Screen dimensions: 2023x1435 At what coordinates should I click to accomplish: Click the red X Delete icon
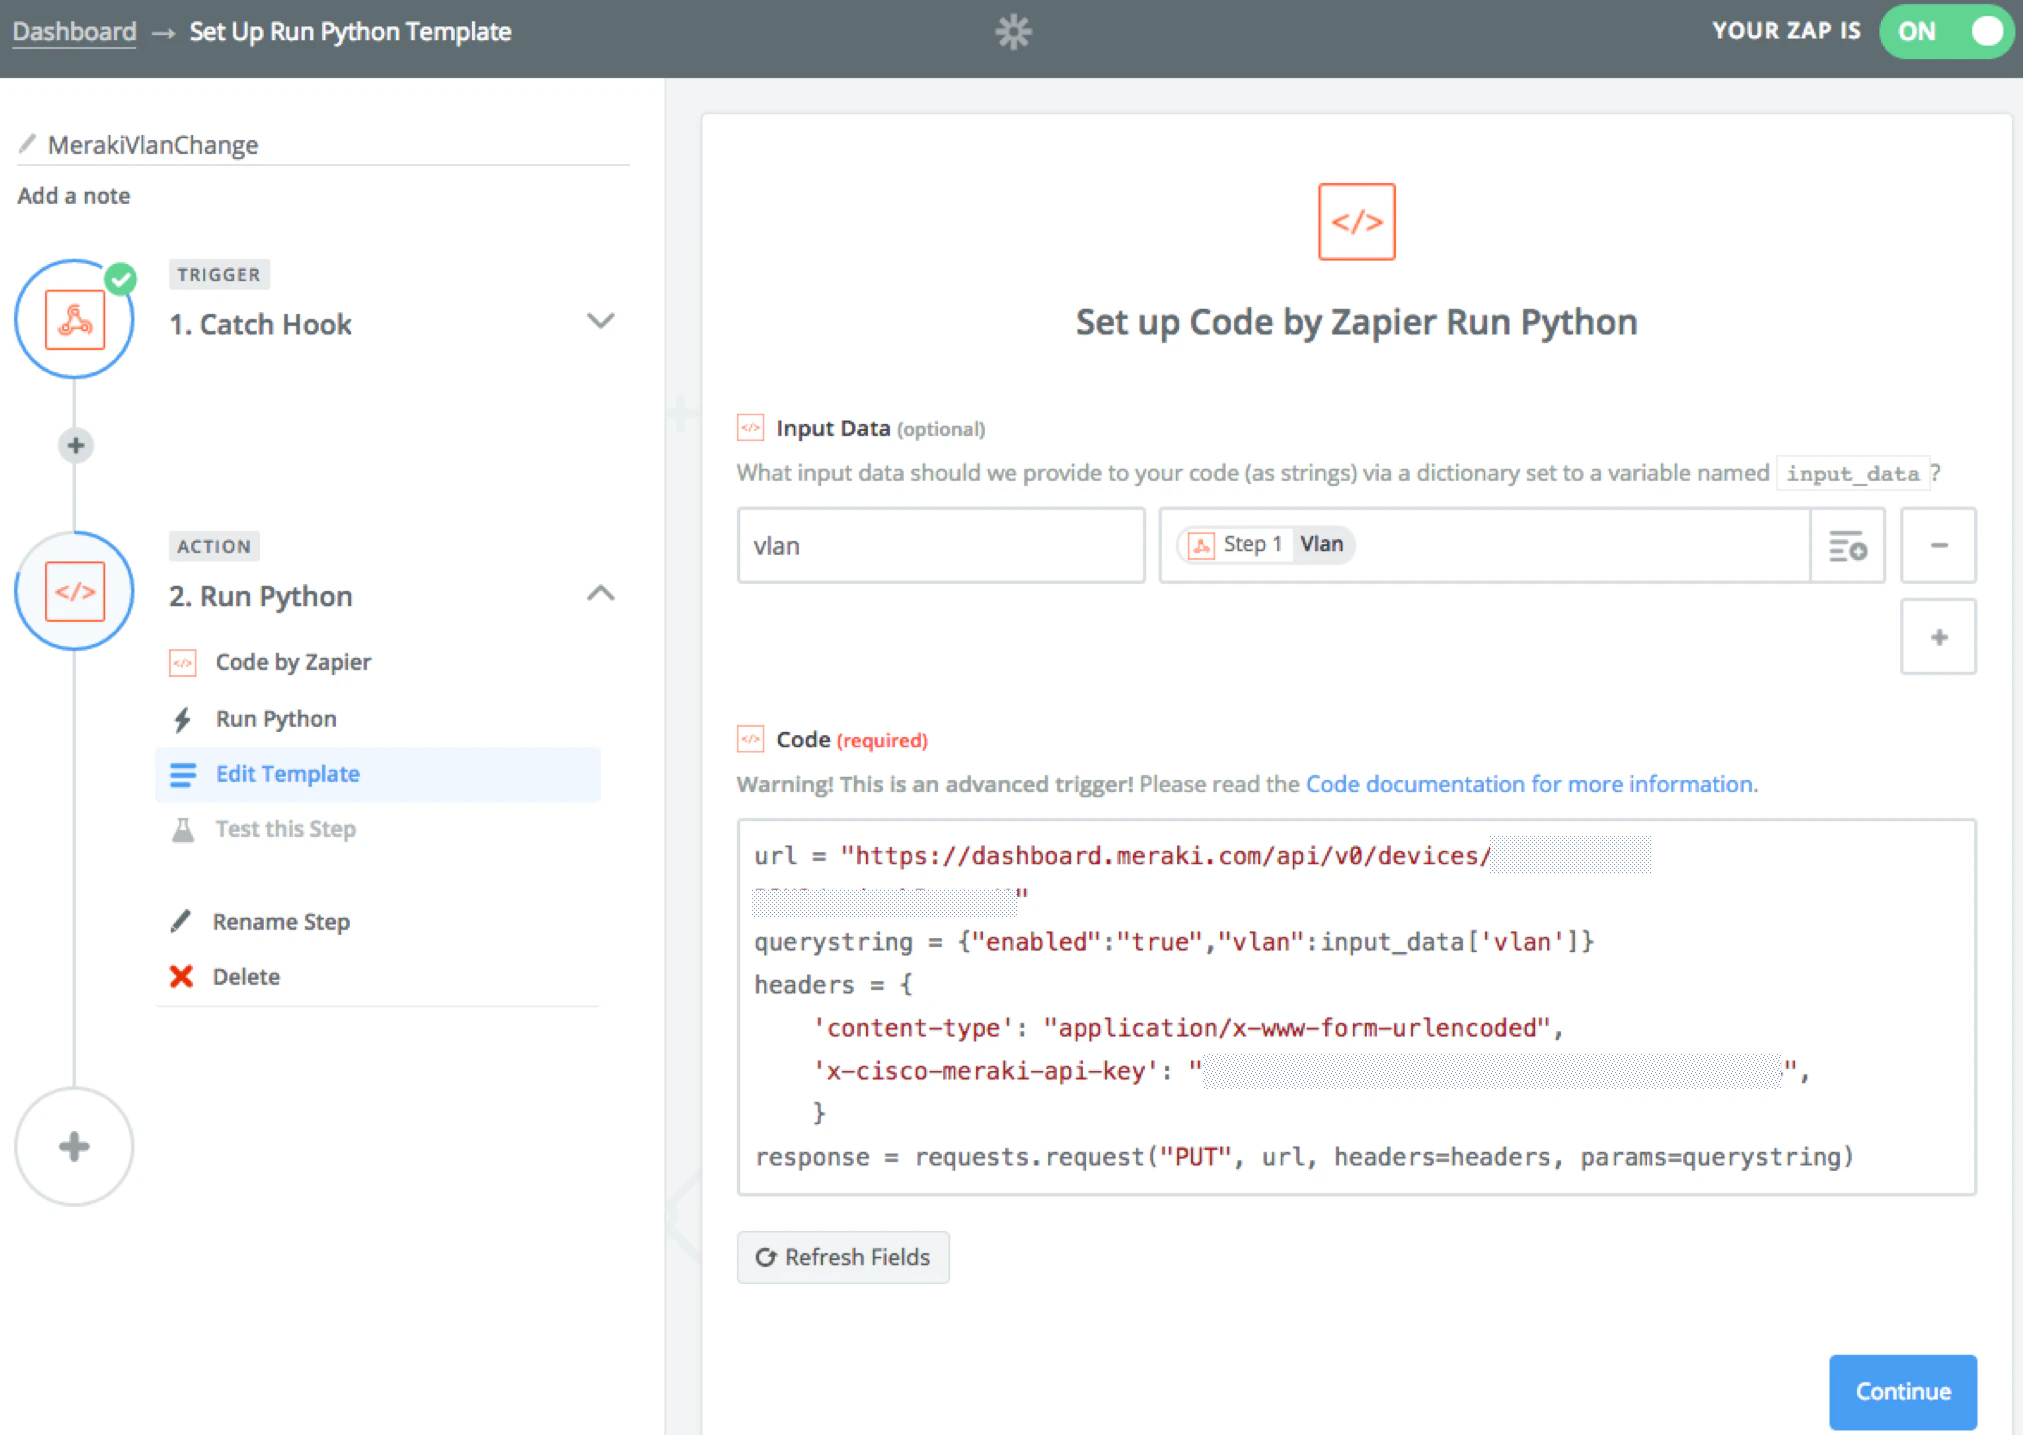click(x=181, y=976)
